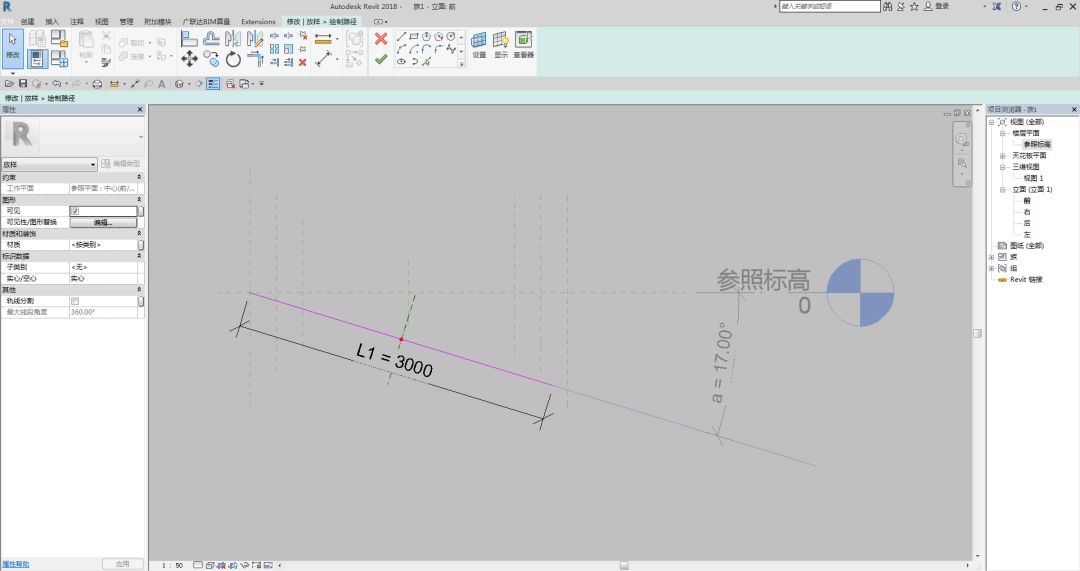Click the Trim/Extend to Corner tool
This screenshot has width=1080, height=571.
255,59
